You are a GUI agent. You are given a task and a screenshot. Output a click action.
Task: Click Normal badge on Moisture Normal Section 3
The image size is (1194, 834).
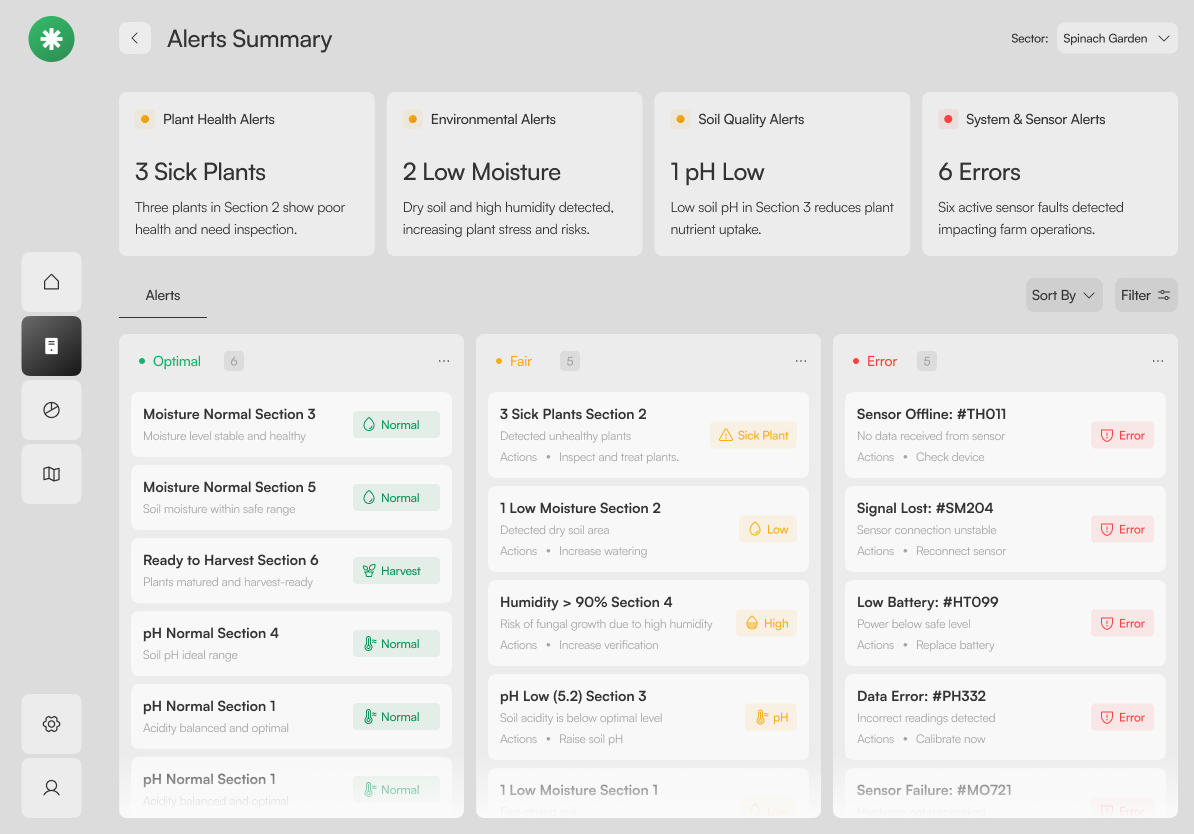[x=396, y=424]
